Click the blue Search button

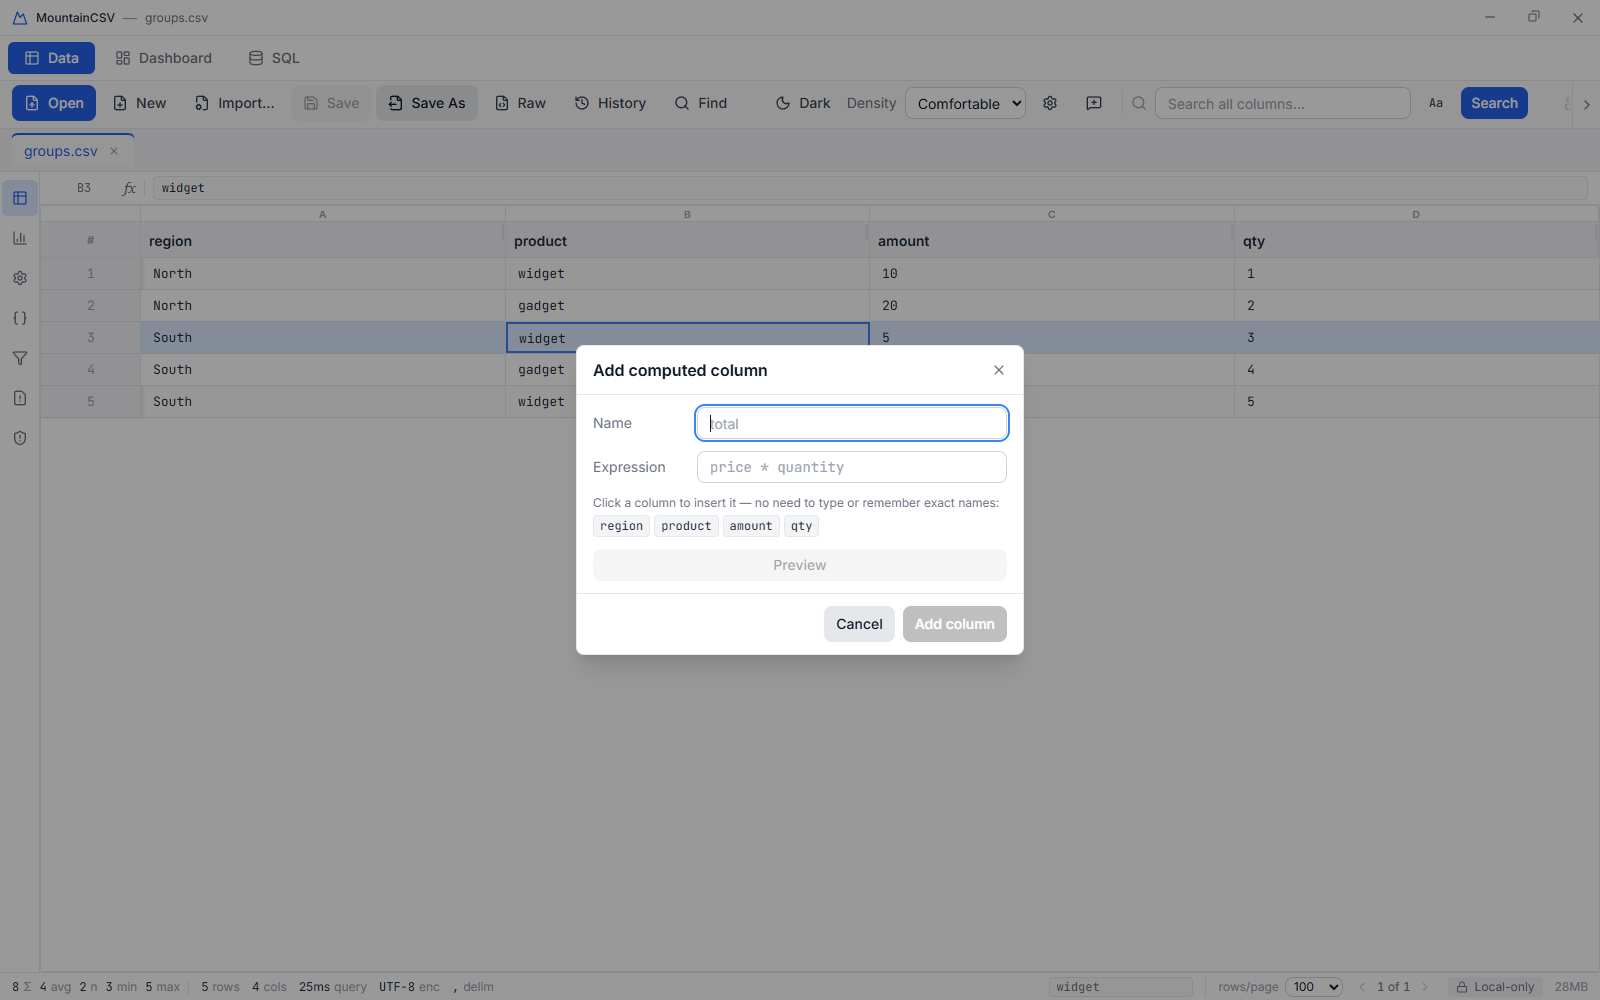click(1494, 103)
